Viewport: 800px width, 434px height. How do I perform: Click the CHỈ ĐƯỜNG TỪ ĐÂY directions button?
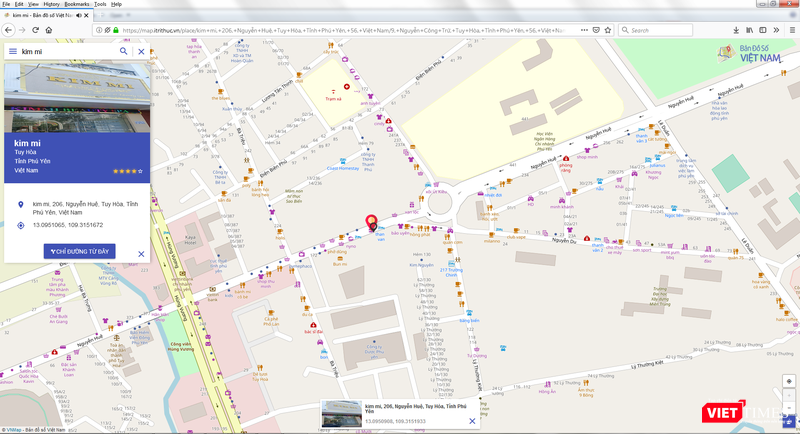(x=80, y=252)
